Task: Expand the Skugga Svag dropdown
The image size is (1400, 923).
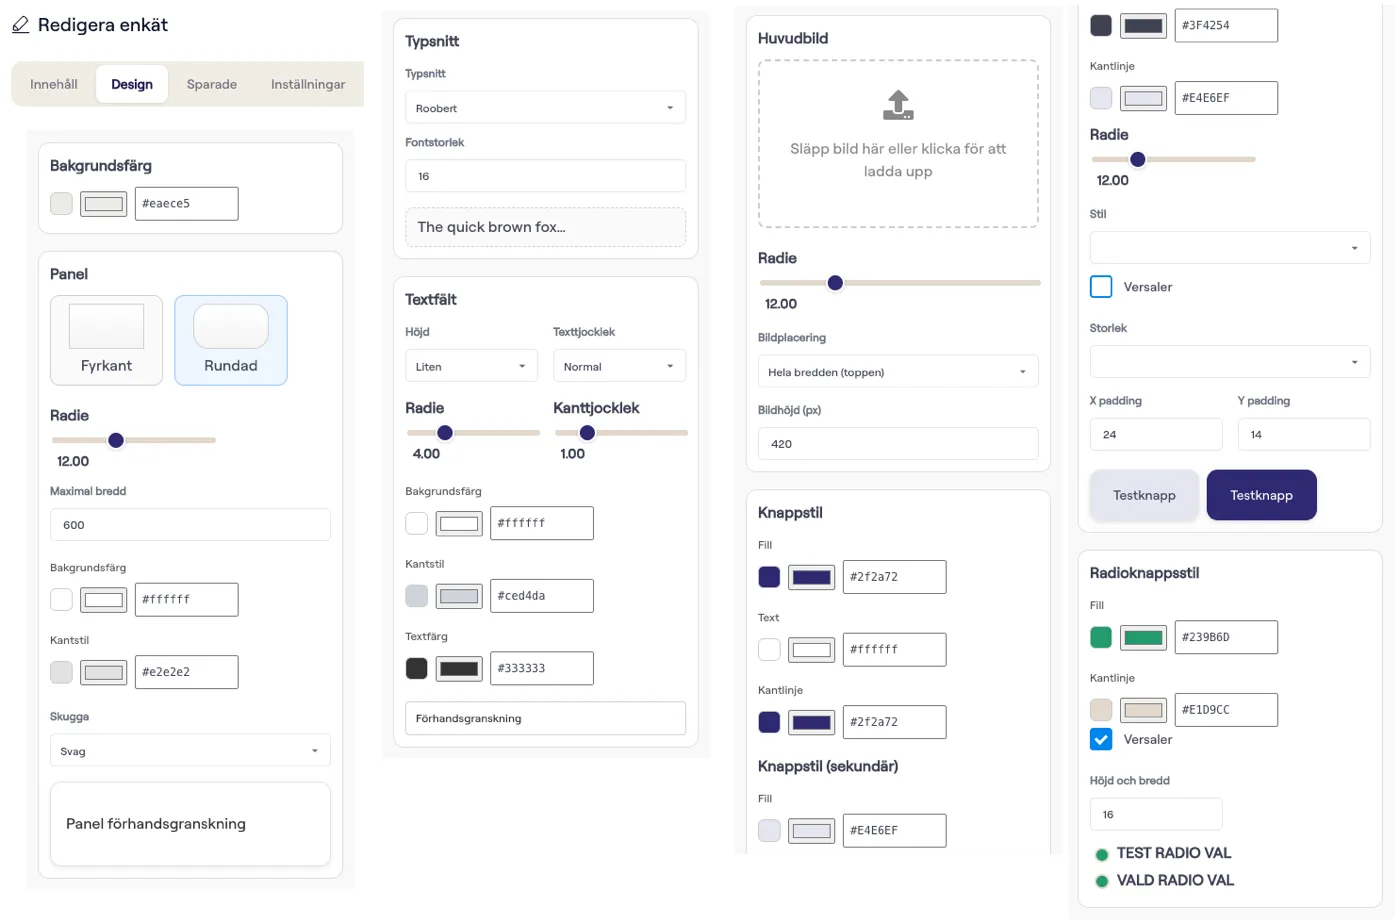Action: (190, 751)
